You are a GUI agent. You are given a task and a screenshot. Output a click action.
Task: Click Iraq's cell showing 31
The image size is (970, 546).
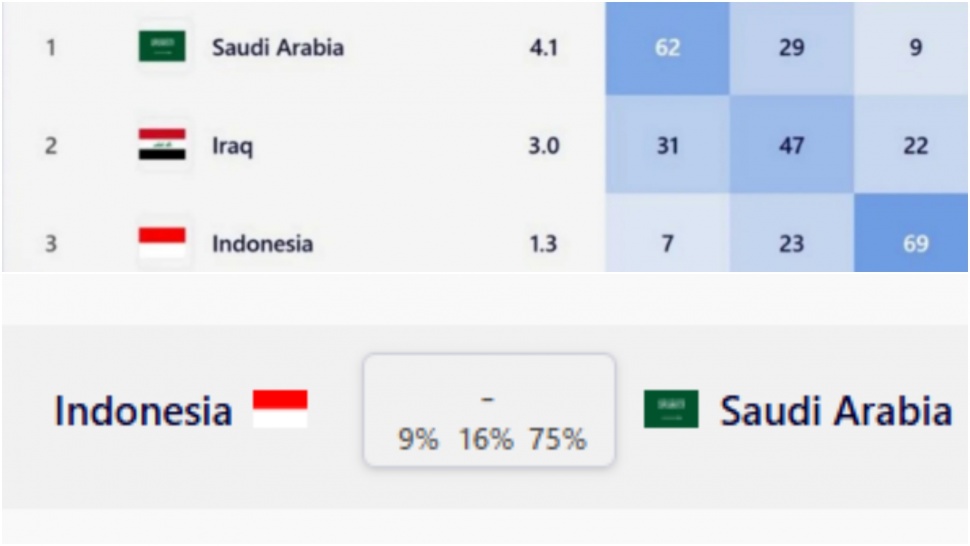pyautogui.click(x=667, y=146)
